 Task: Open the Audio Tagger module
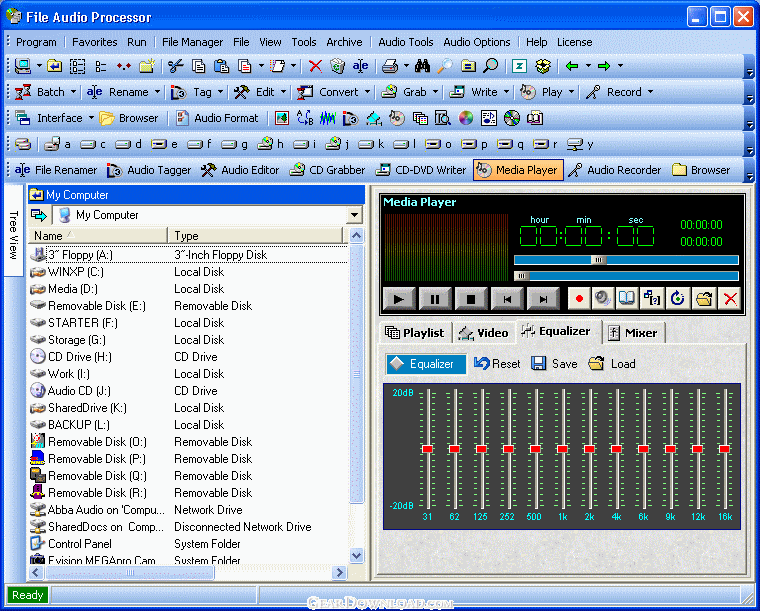pos(149,170)
